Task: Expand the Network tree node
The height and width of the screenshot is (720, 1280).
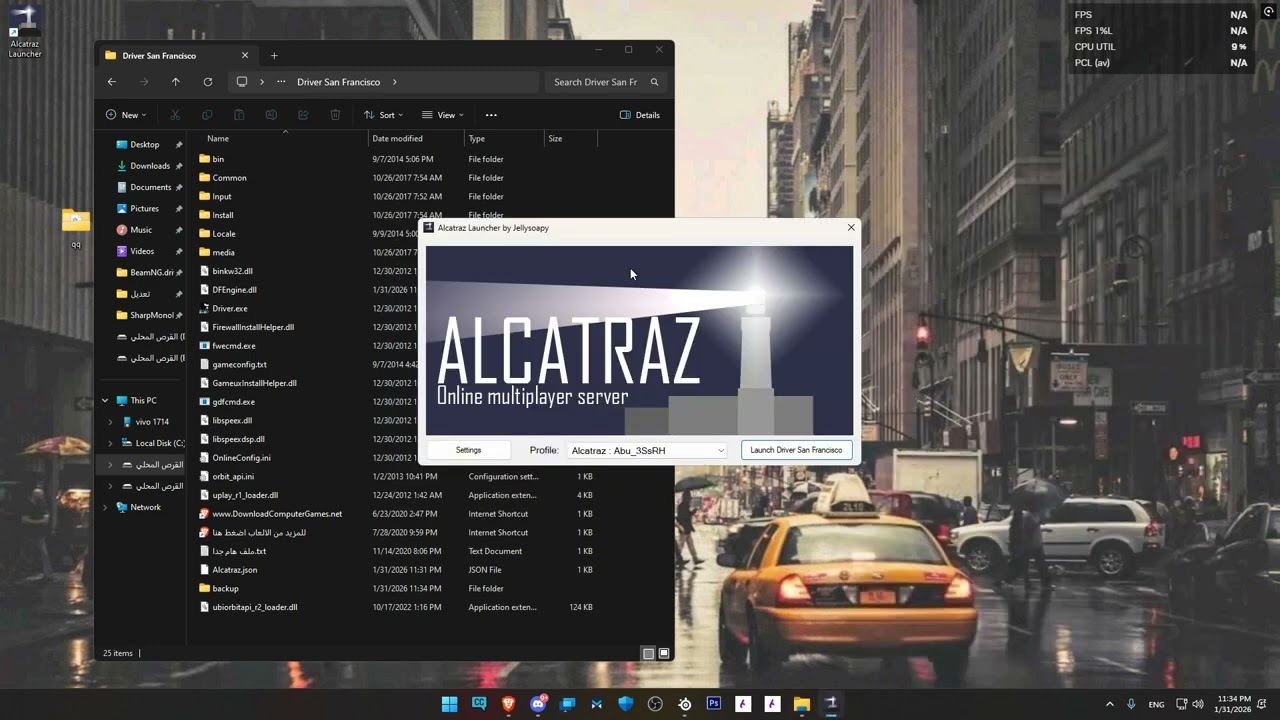Action: (x=105, y=507)
